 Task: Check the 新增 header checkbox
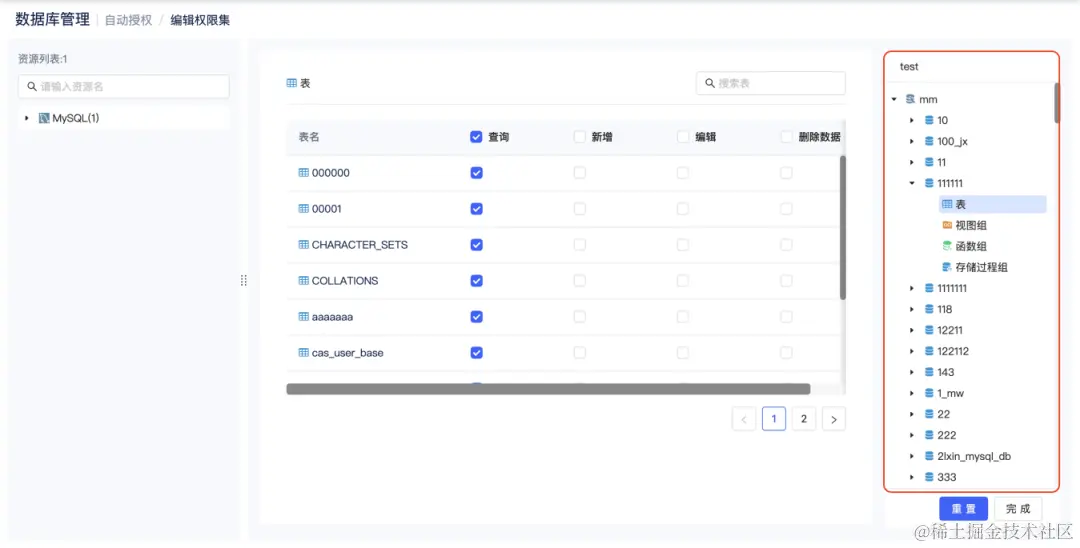pos(579,137)
